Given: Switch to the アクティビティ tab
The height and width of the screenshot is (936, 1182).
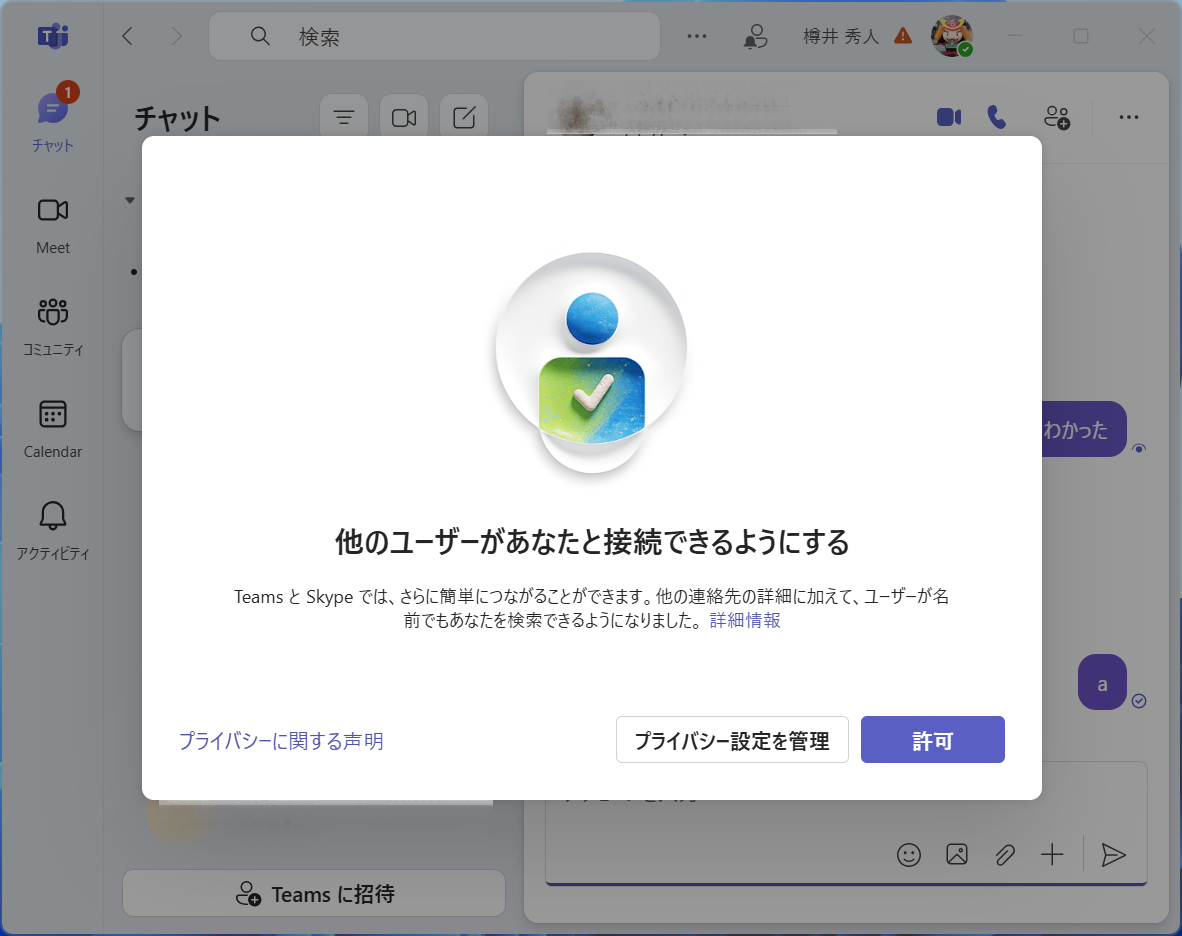Looking at the screenshot, I should [x=52, y=527].
